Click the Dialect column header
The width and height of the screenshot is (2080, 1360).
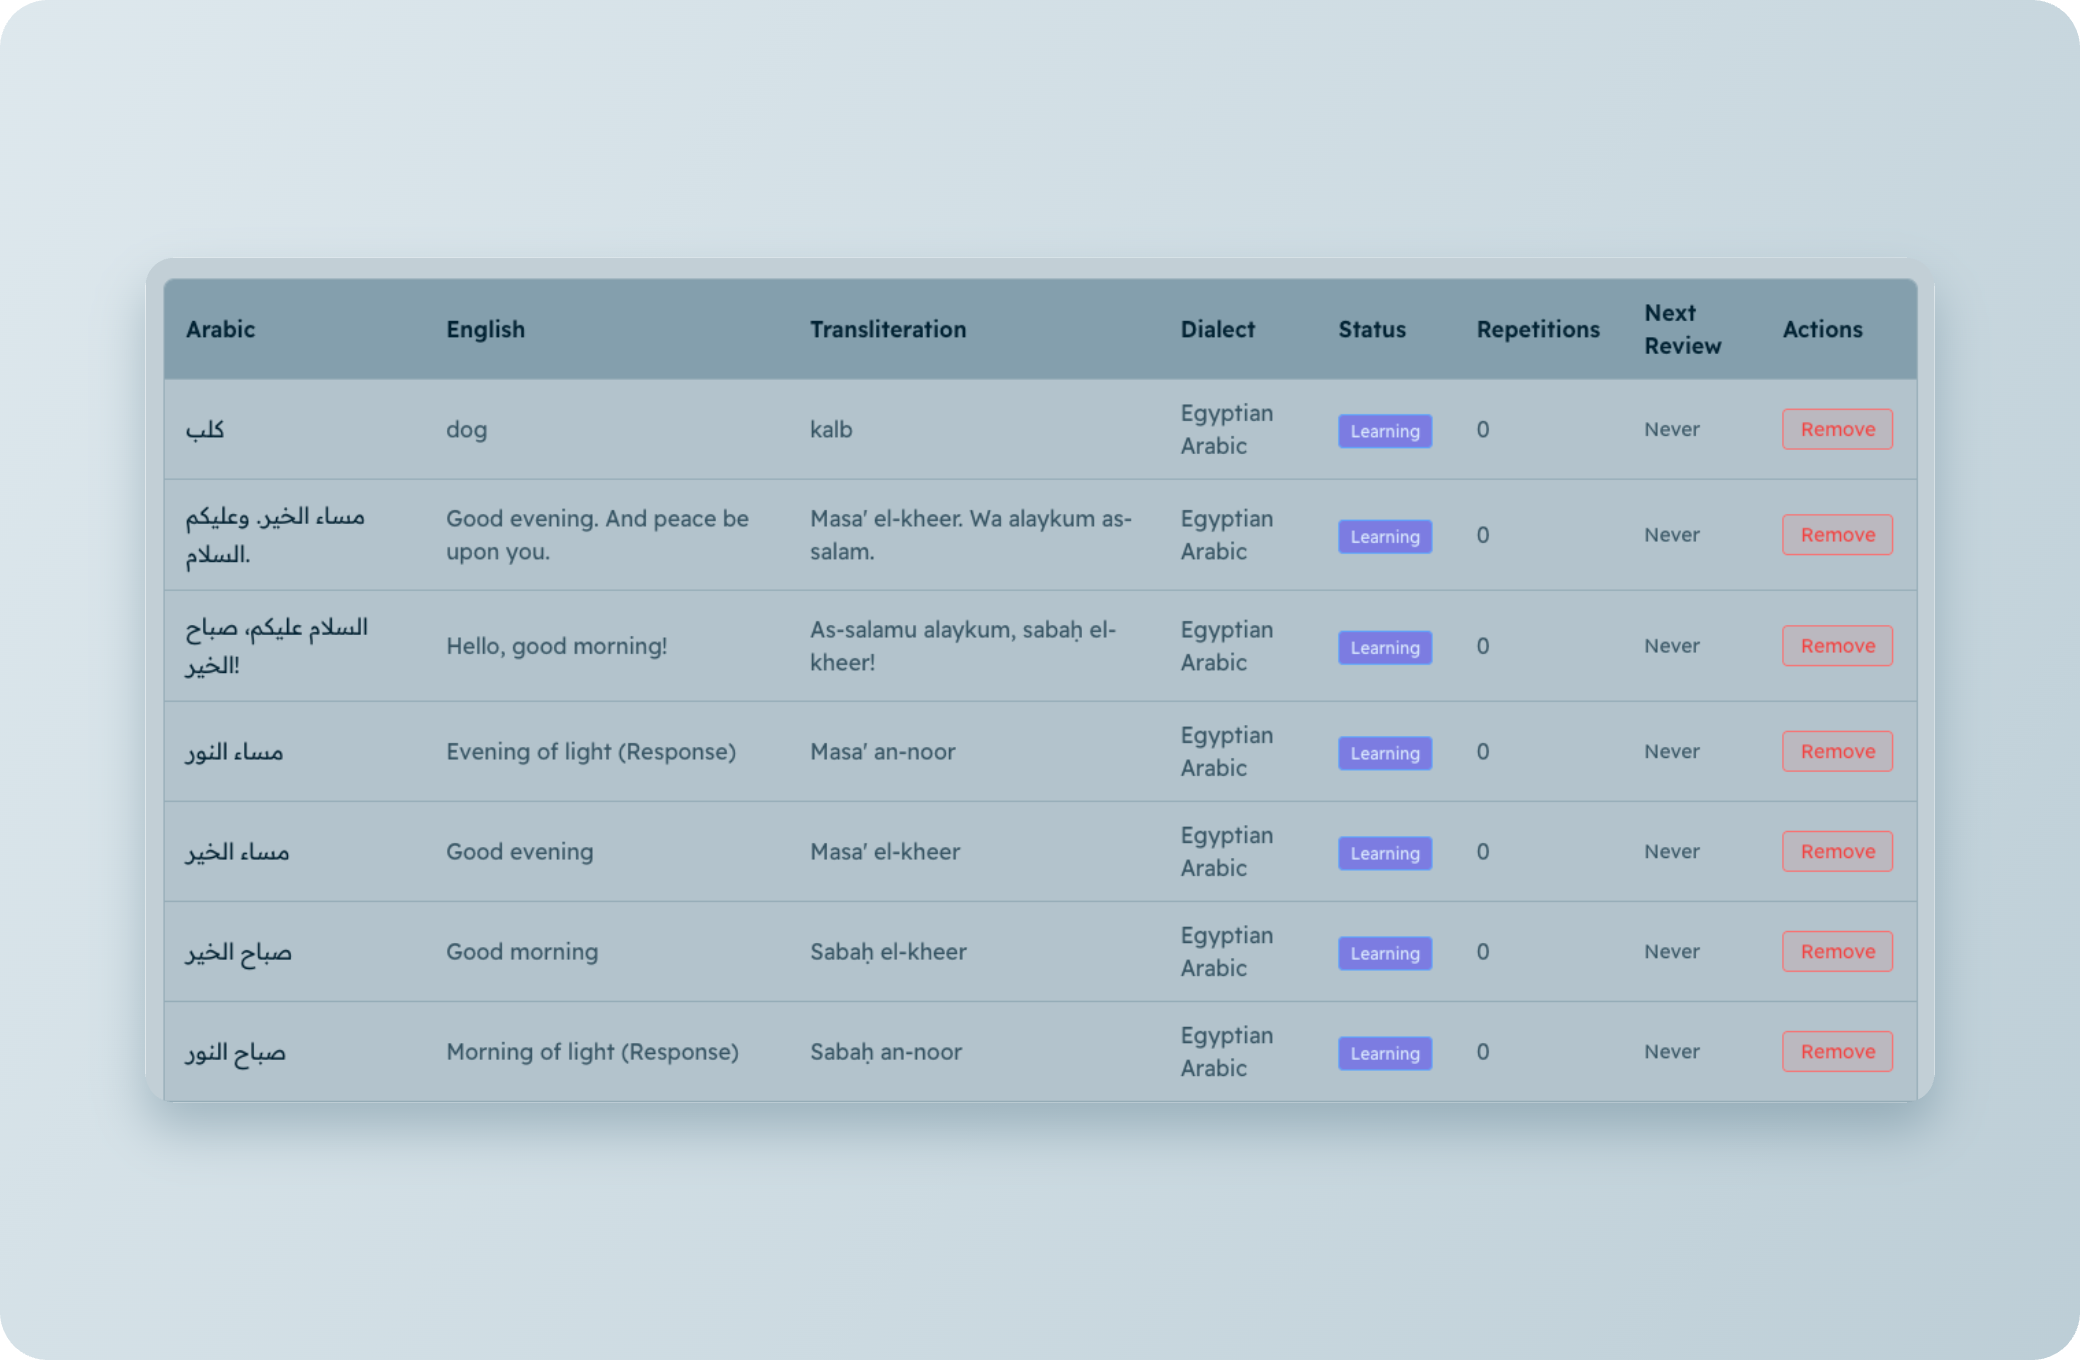[1217, 329]
